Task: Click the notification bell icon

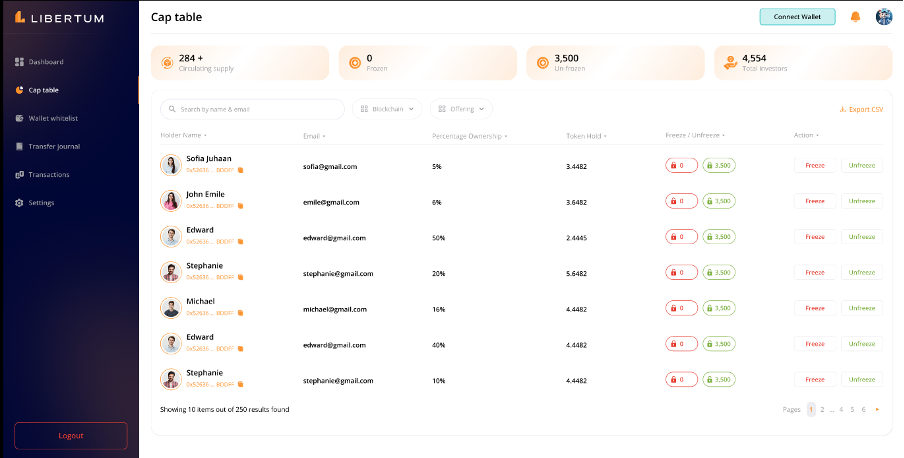Action: (x=855, y=17)
